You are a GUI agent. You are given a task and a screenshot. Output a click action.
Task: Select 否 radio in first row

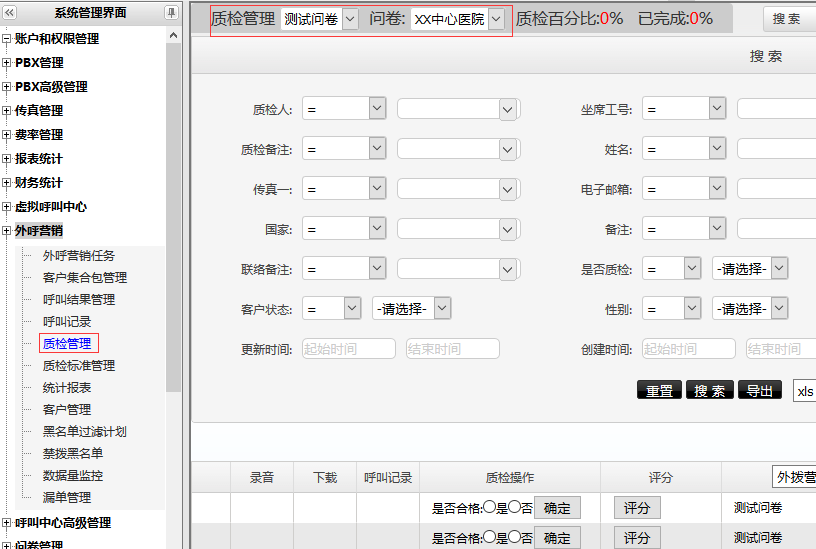point(514,507)
